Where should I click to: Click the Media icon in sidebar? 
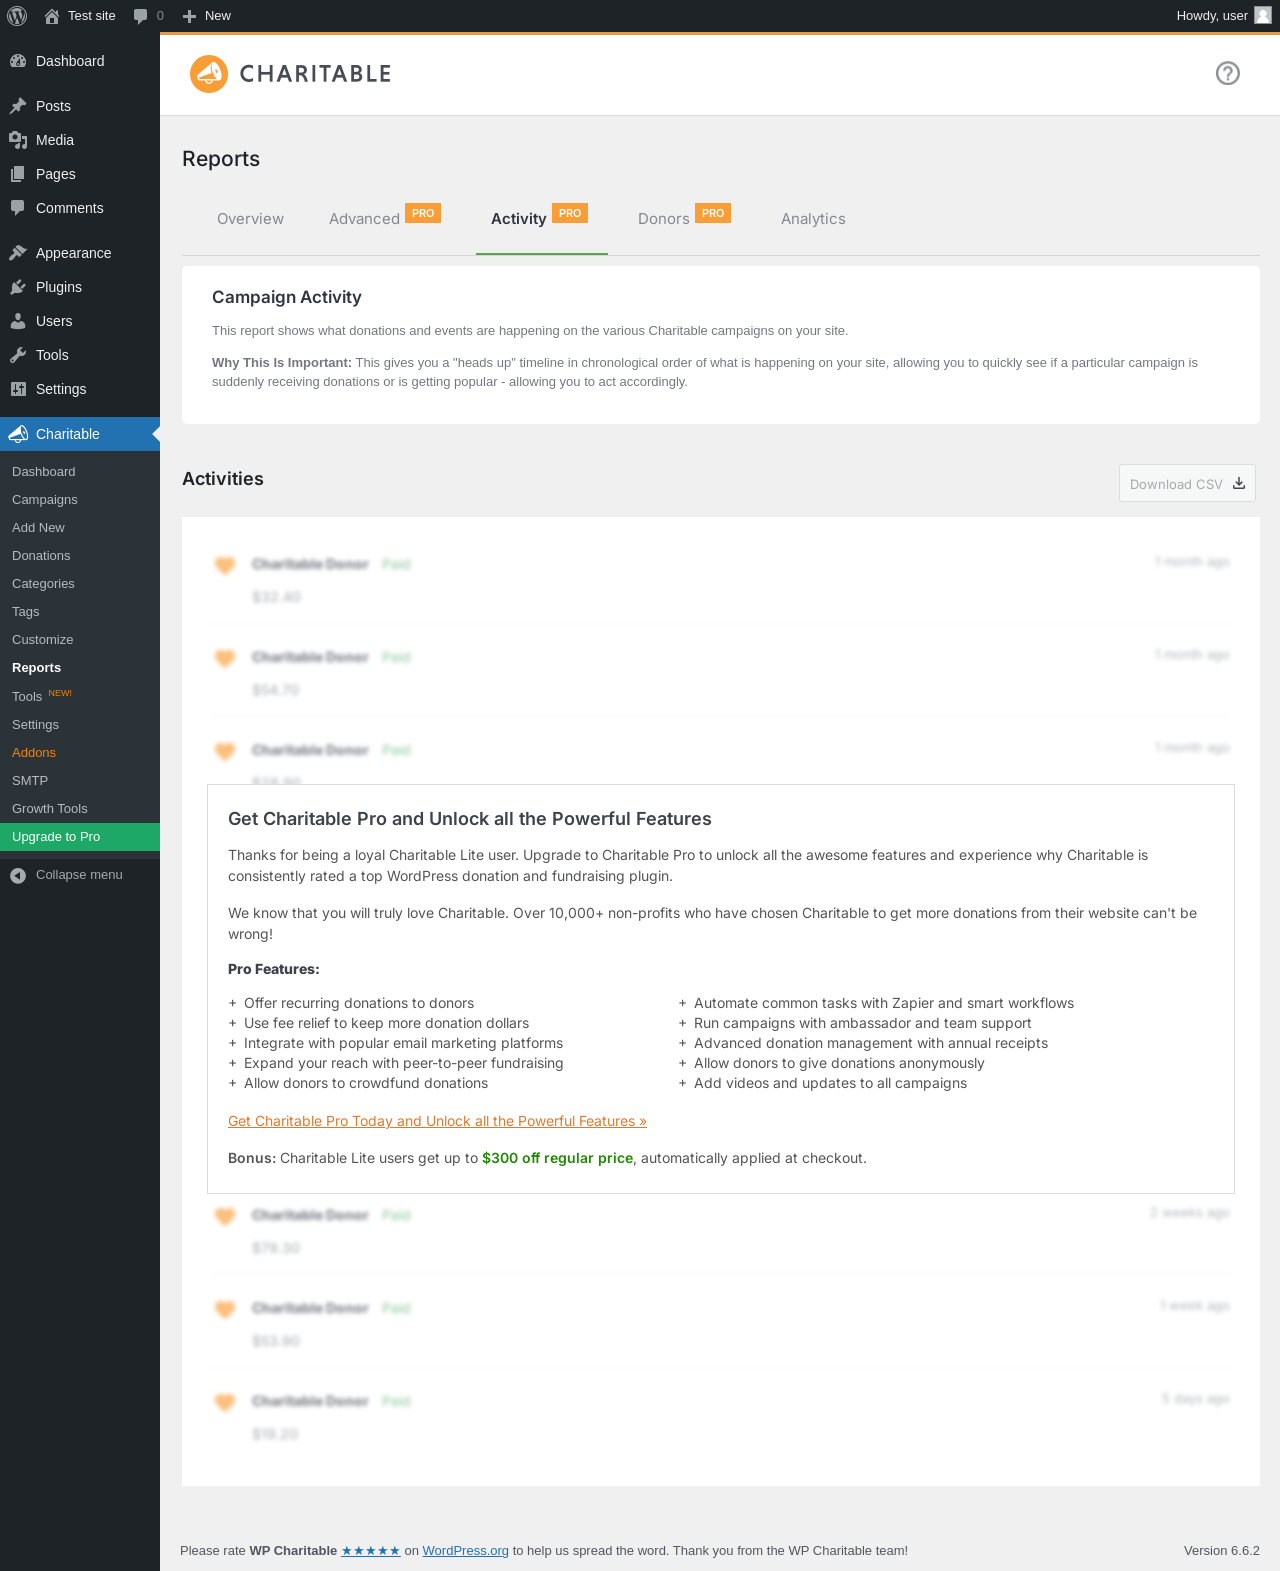[x=18, y=140]
